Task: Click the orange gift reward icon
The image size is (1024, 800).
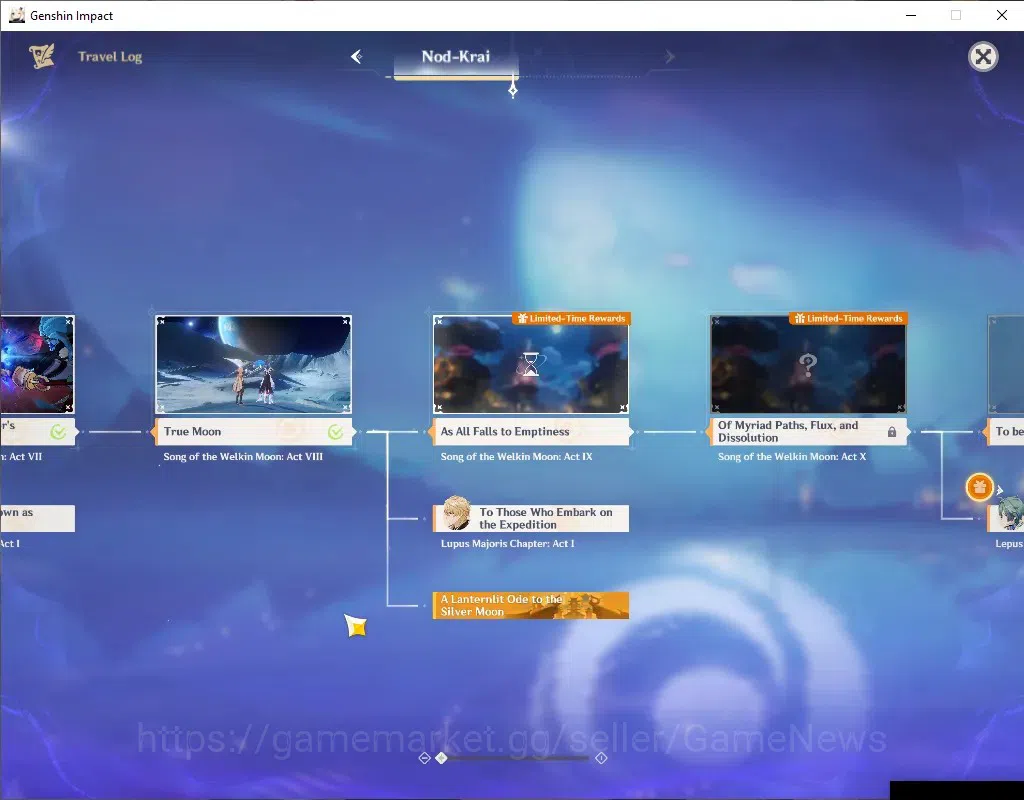Action: (x=980, y=487)
